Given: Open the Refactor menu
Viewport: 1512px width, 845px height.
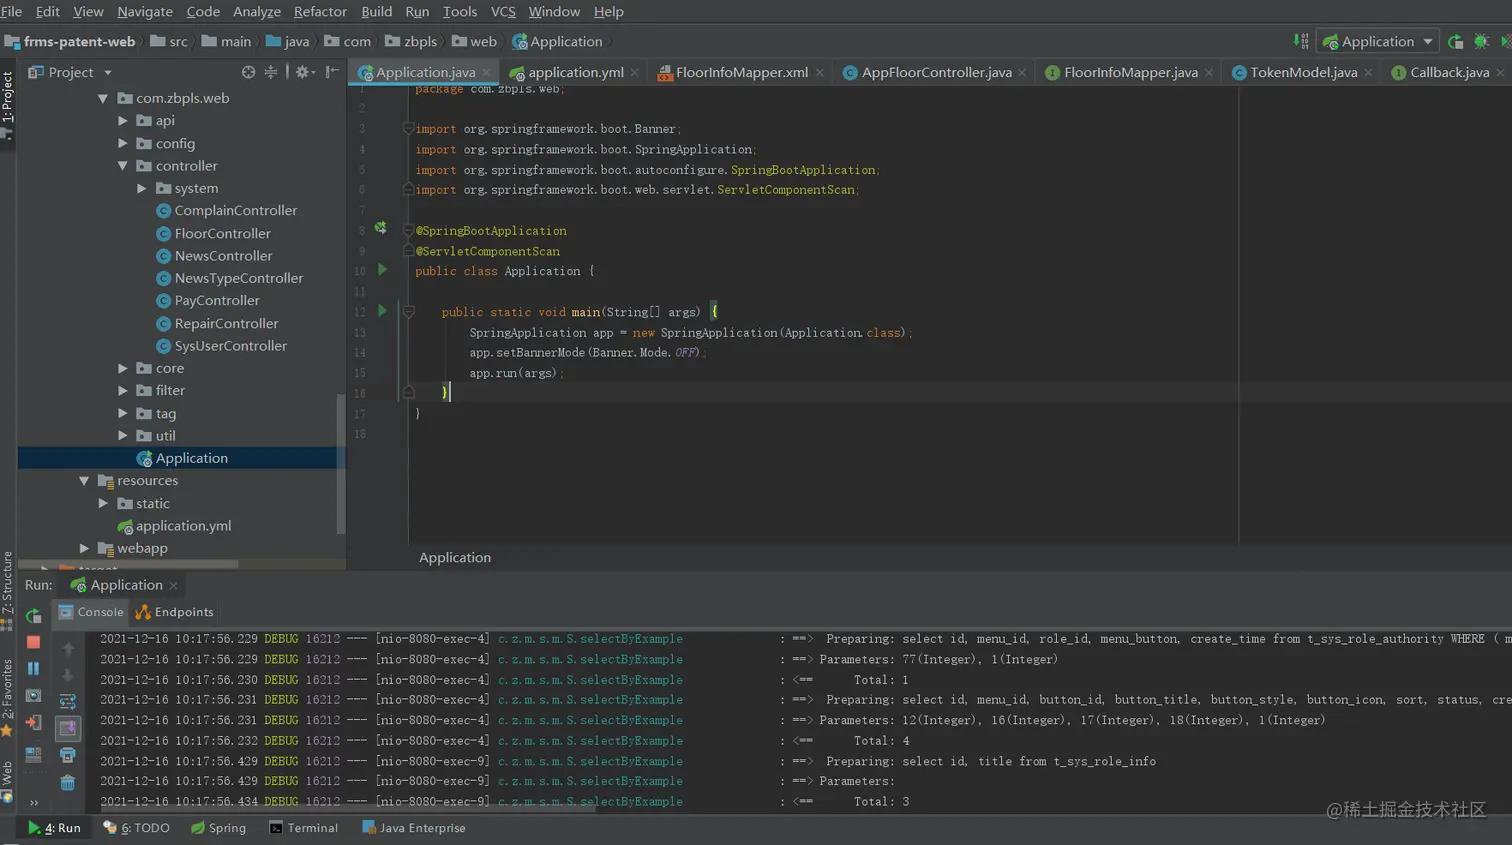Looking at the screenshot, I should [320, 12].
